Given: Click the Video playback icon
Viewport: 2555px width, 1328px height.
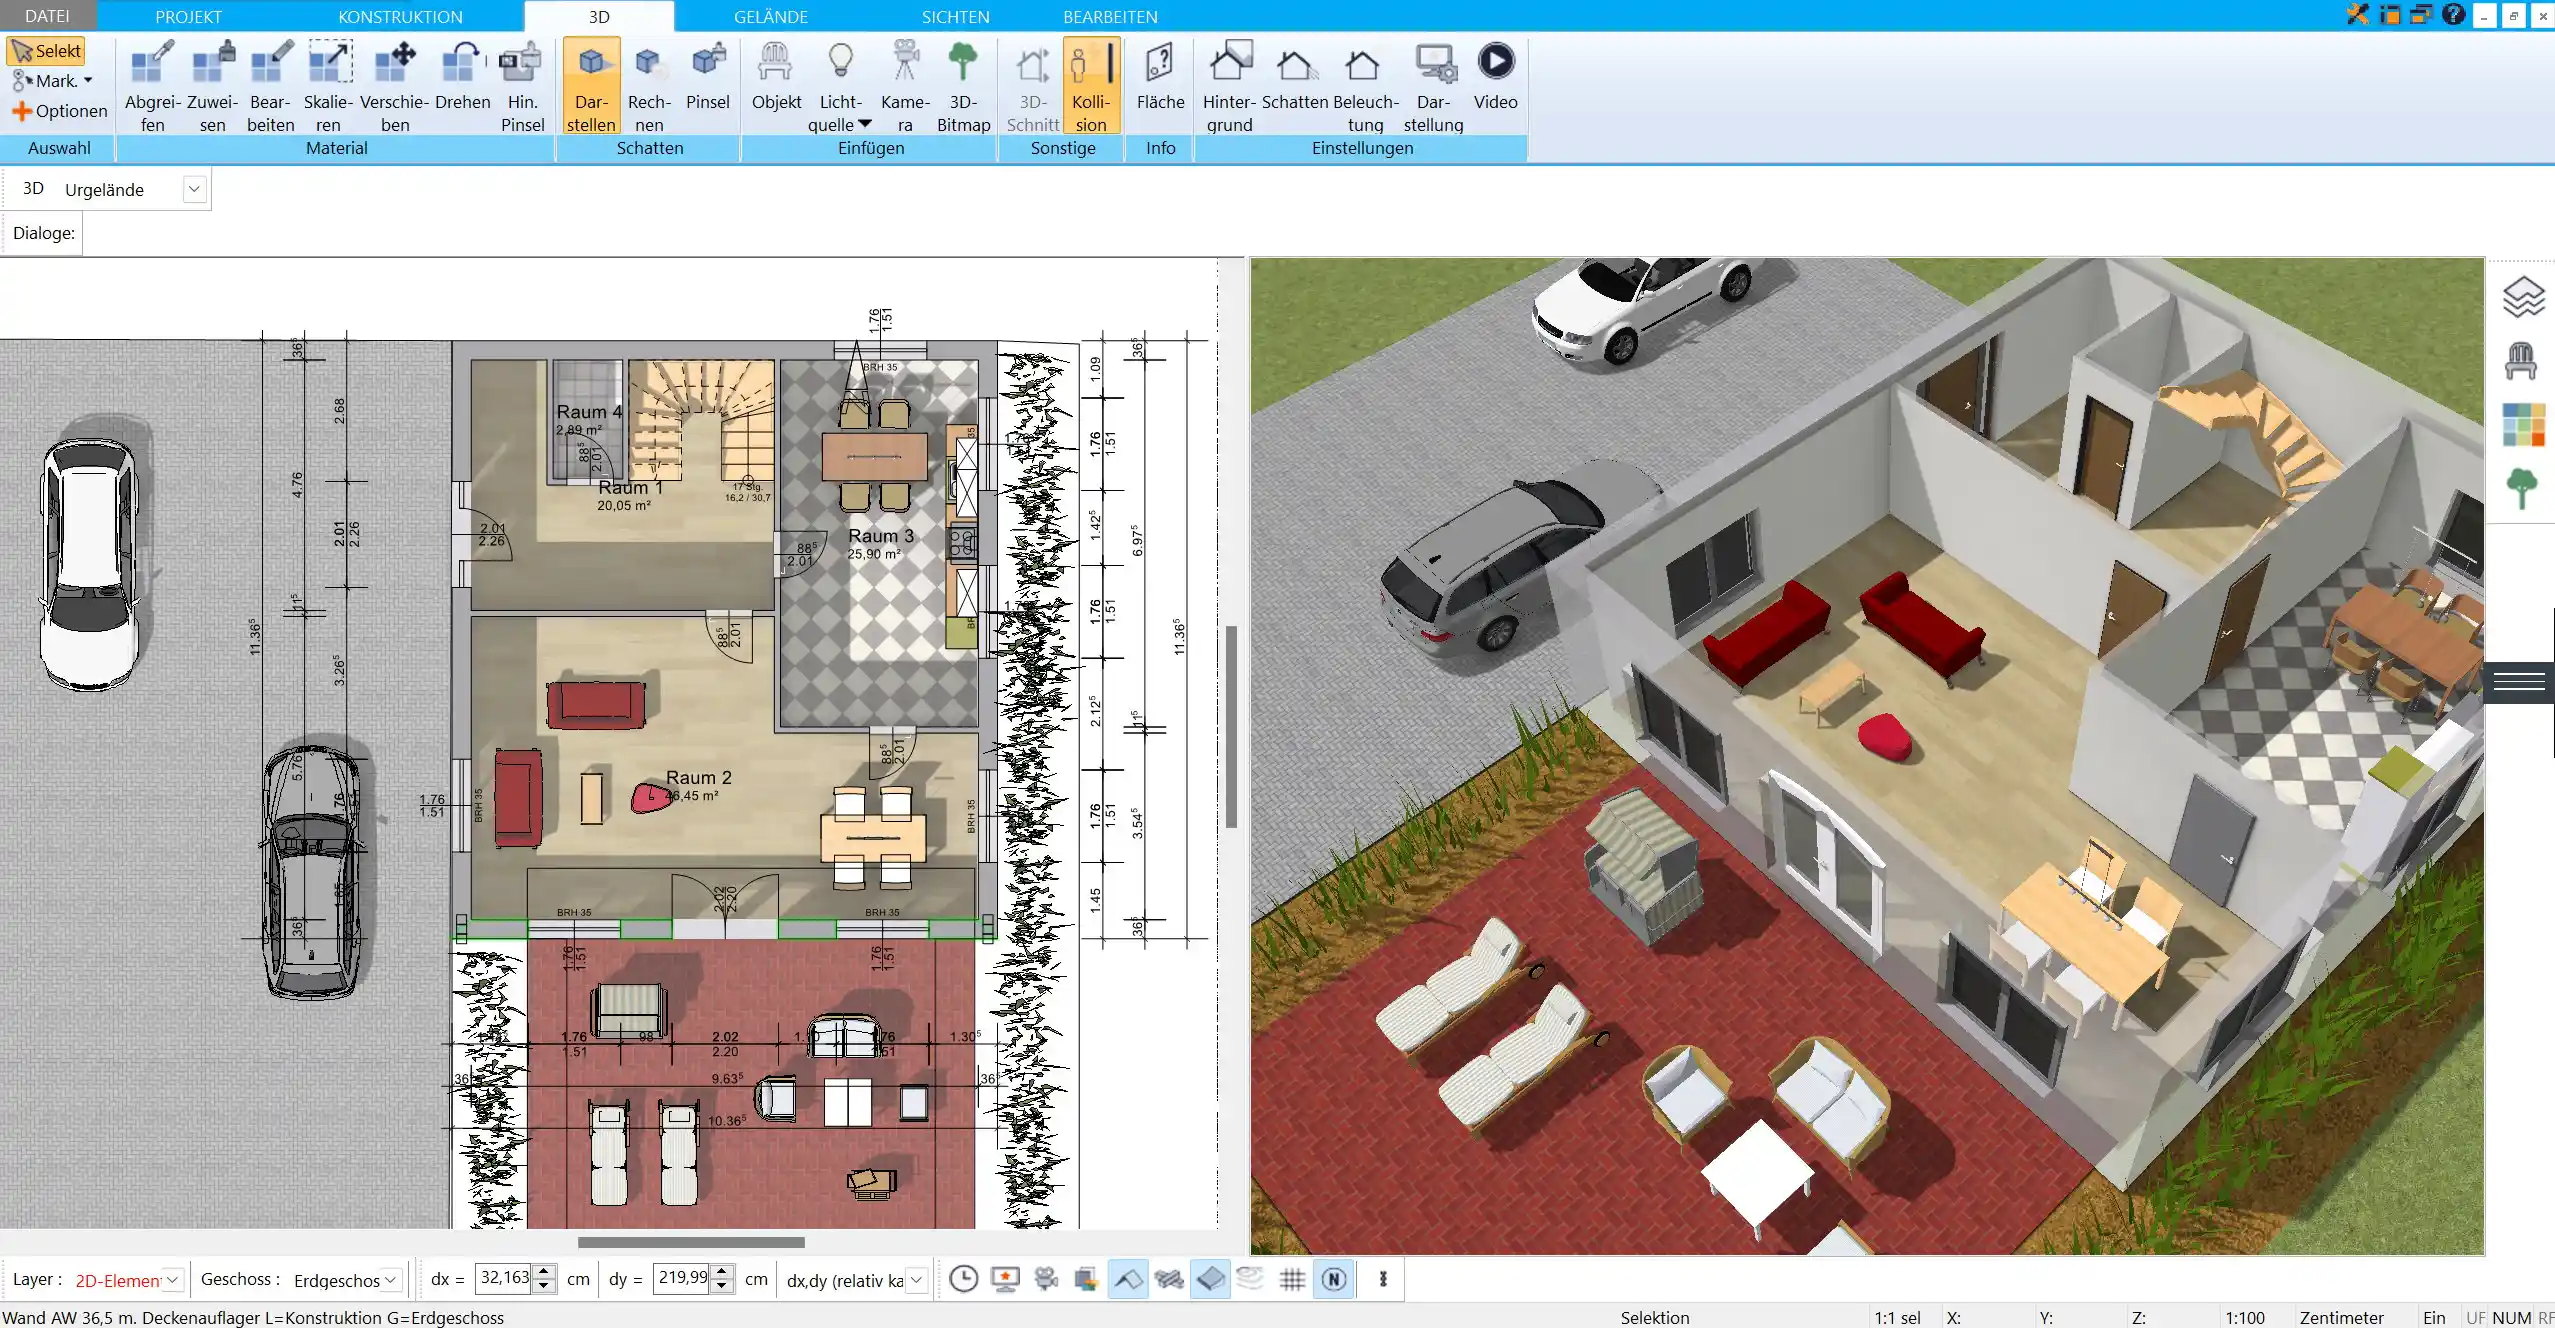Looking at the screenshot, I should coord(1495,61).
